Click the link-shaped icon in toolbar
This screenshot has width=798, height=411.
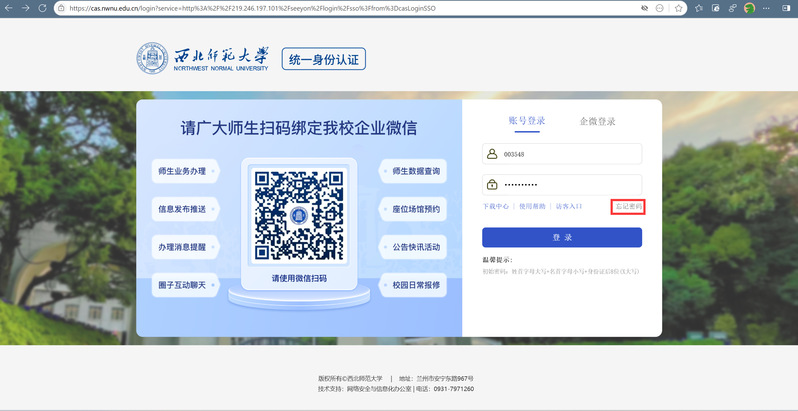point(732,8)
